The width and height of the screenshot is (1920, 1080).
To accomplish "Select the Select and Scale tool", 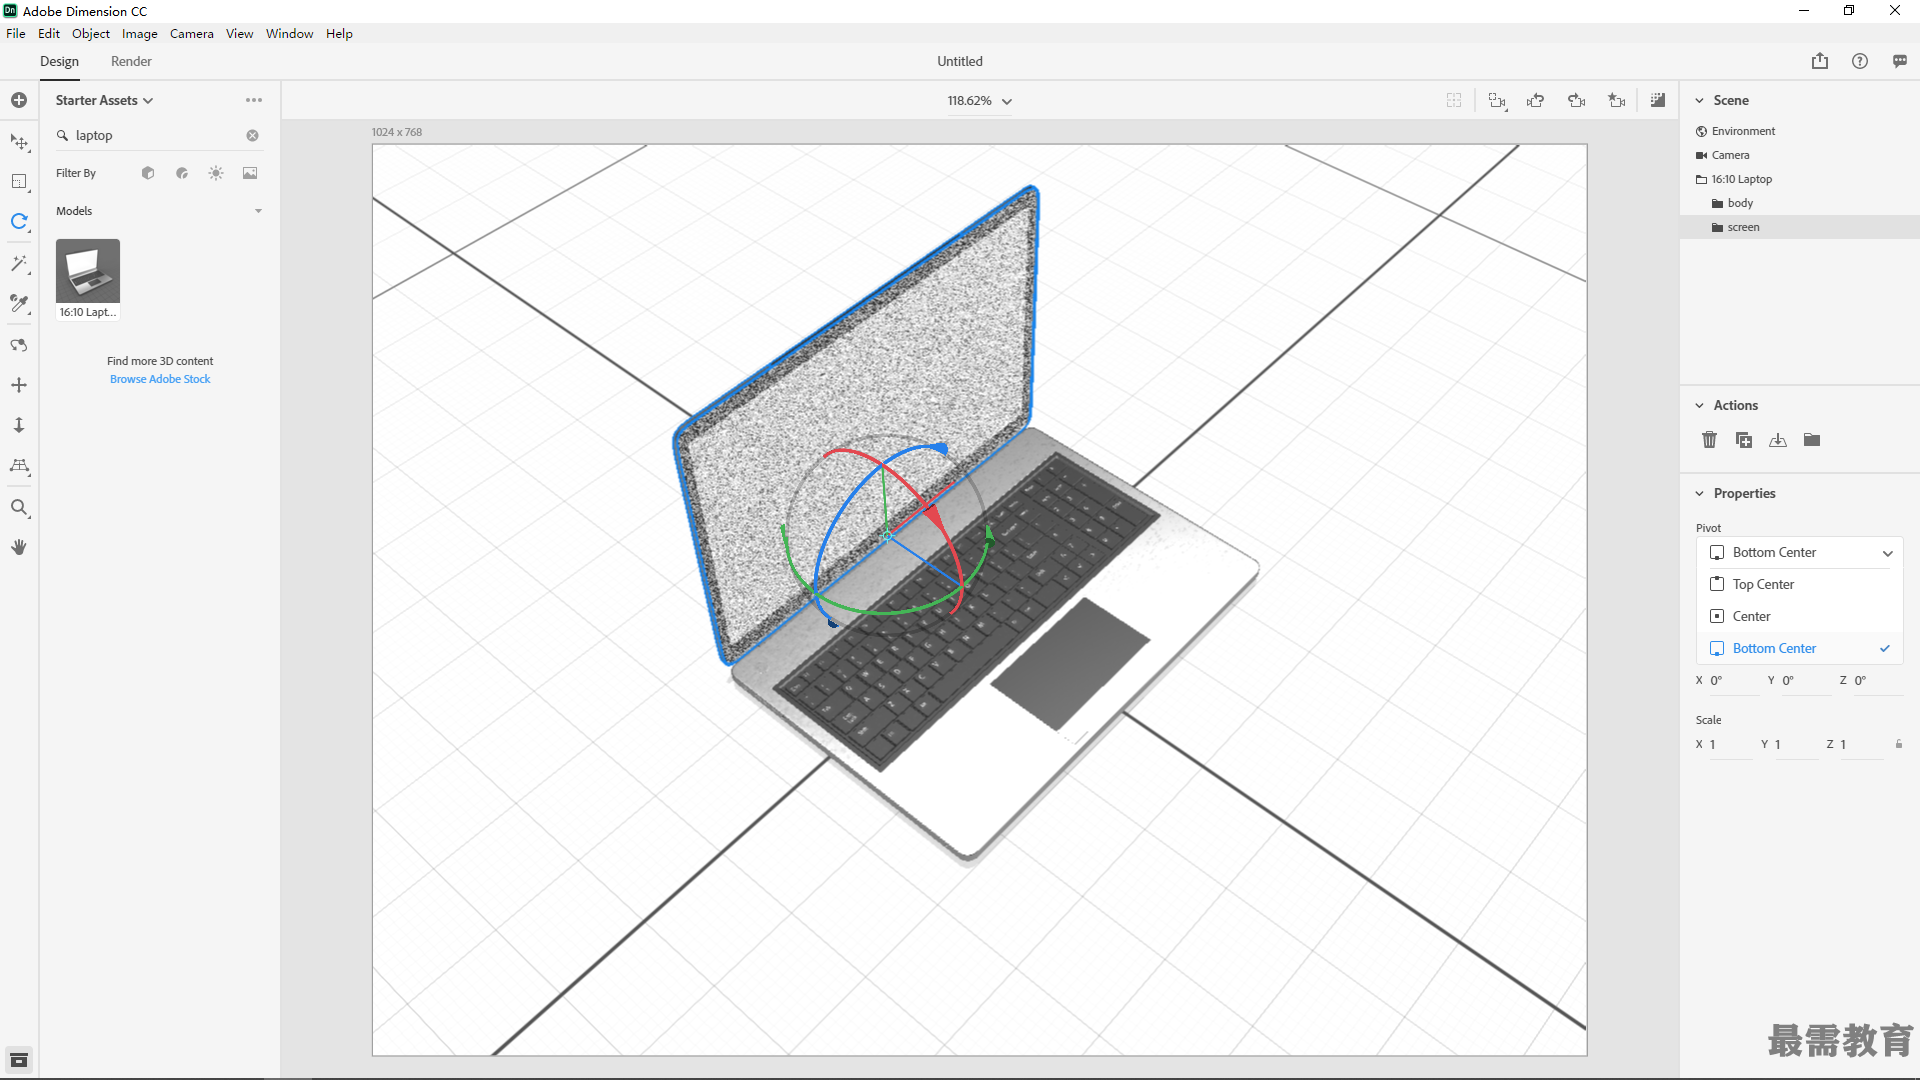I will [19, 182].
